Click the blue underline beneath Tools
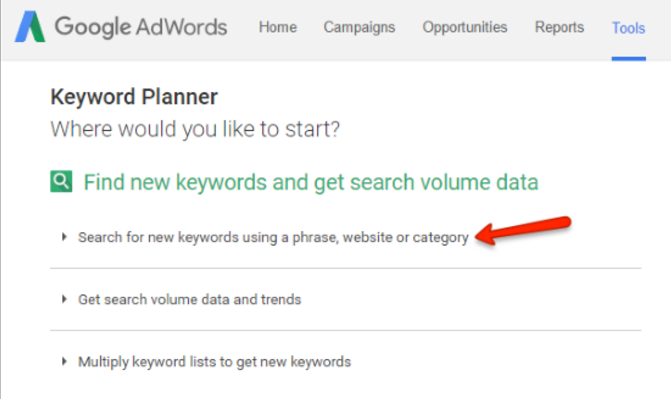Image resolution: width=671 pixels, height=399 pixels. pyautogui.click(x=629, y=59)
